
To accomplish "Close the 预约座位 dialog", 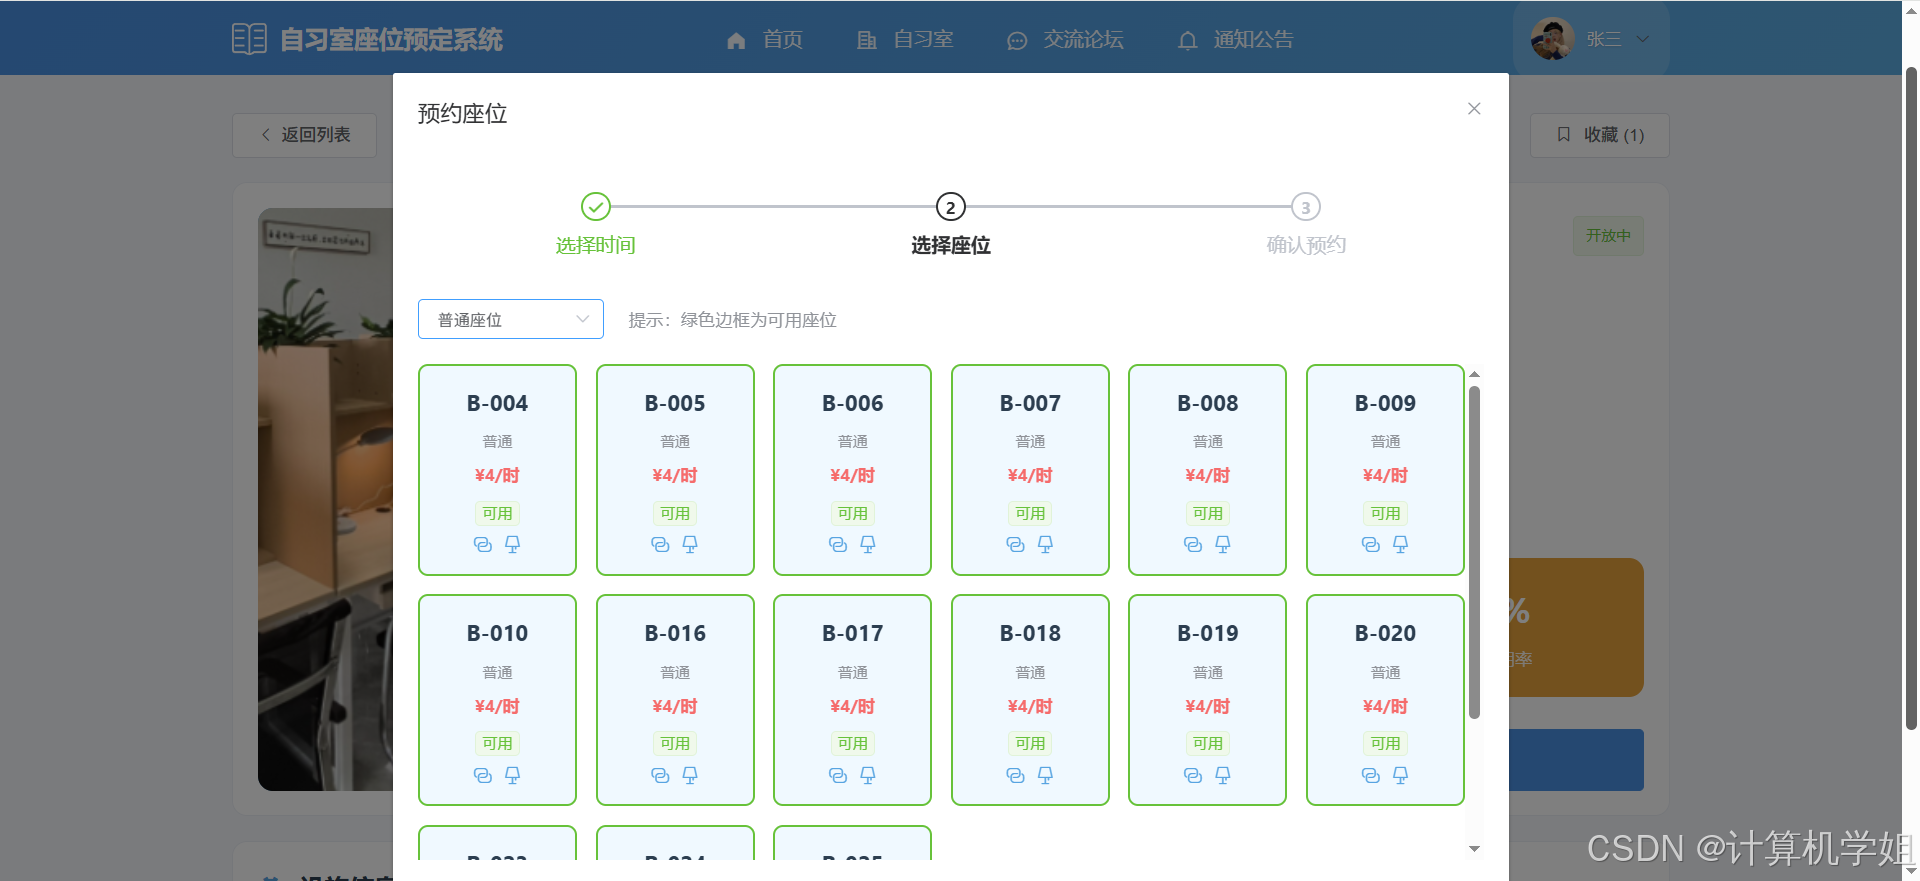I will tap(1474, 109).
